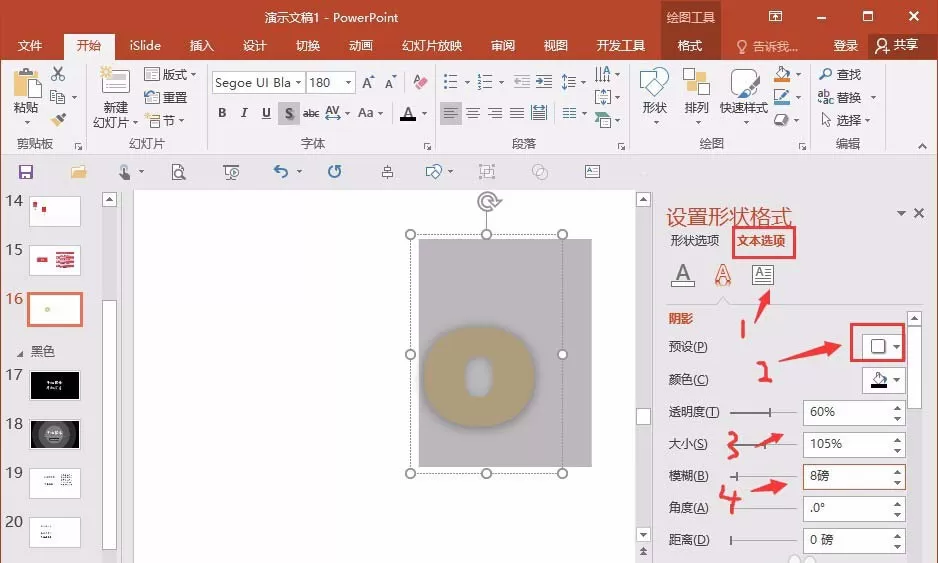Image resolution: width=938 pixels, height=563 pixels.
Task: Switch to the 插入 ribbon tab
Action: click(202, 45)
